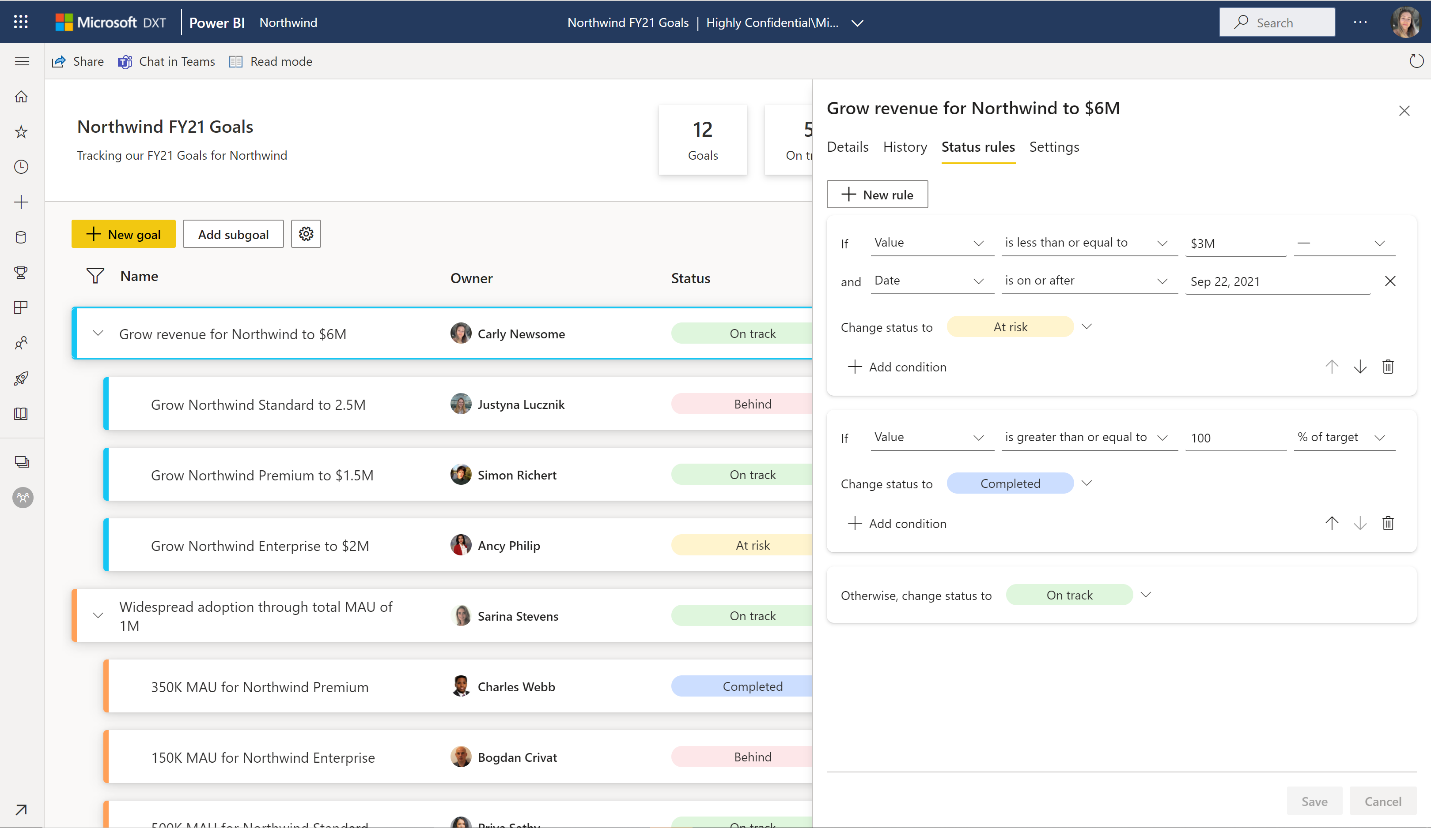This screenshot has width=1431, height=828.
Task: Open Shared with me icon in sidebar
Action: 21,343
